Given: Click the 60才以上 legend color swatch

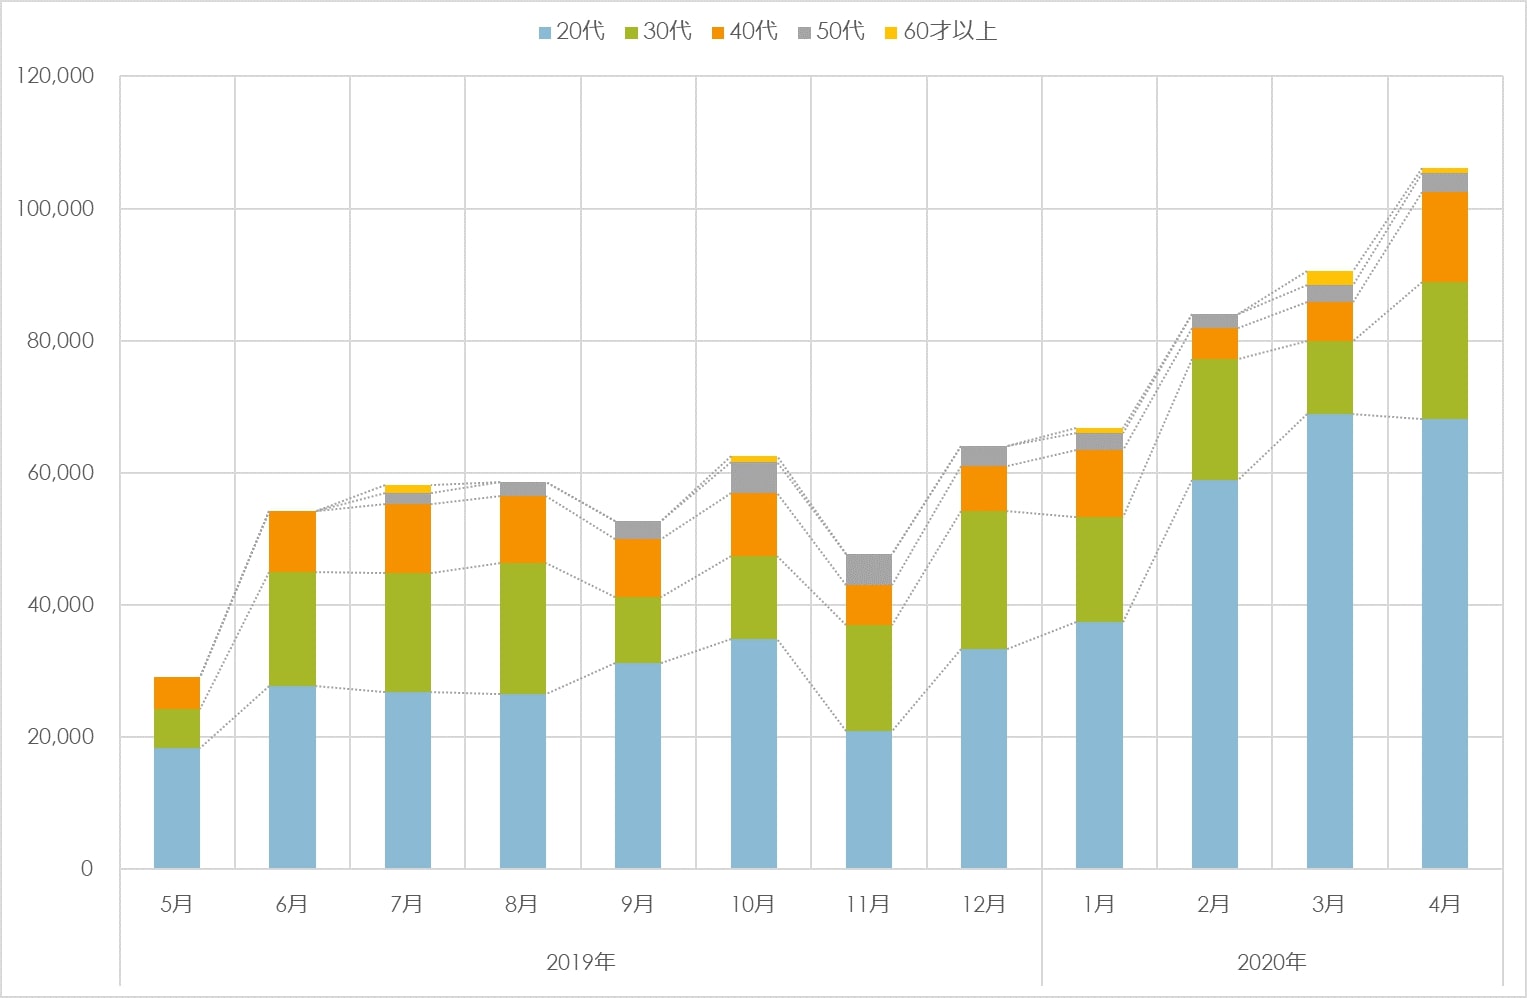Looking at the screenshot, I should pos(891,33).
